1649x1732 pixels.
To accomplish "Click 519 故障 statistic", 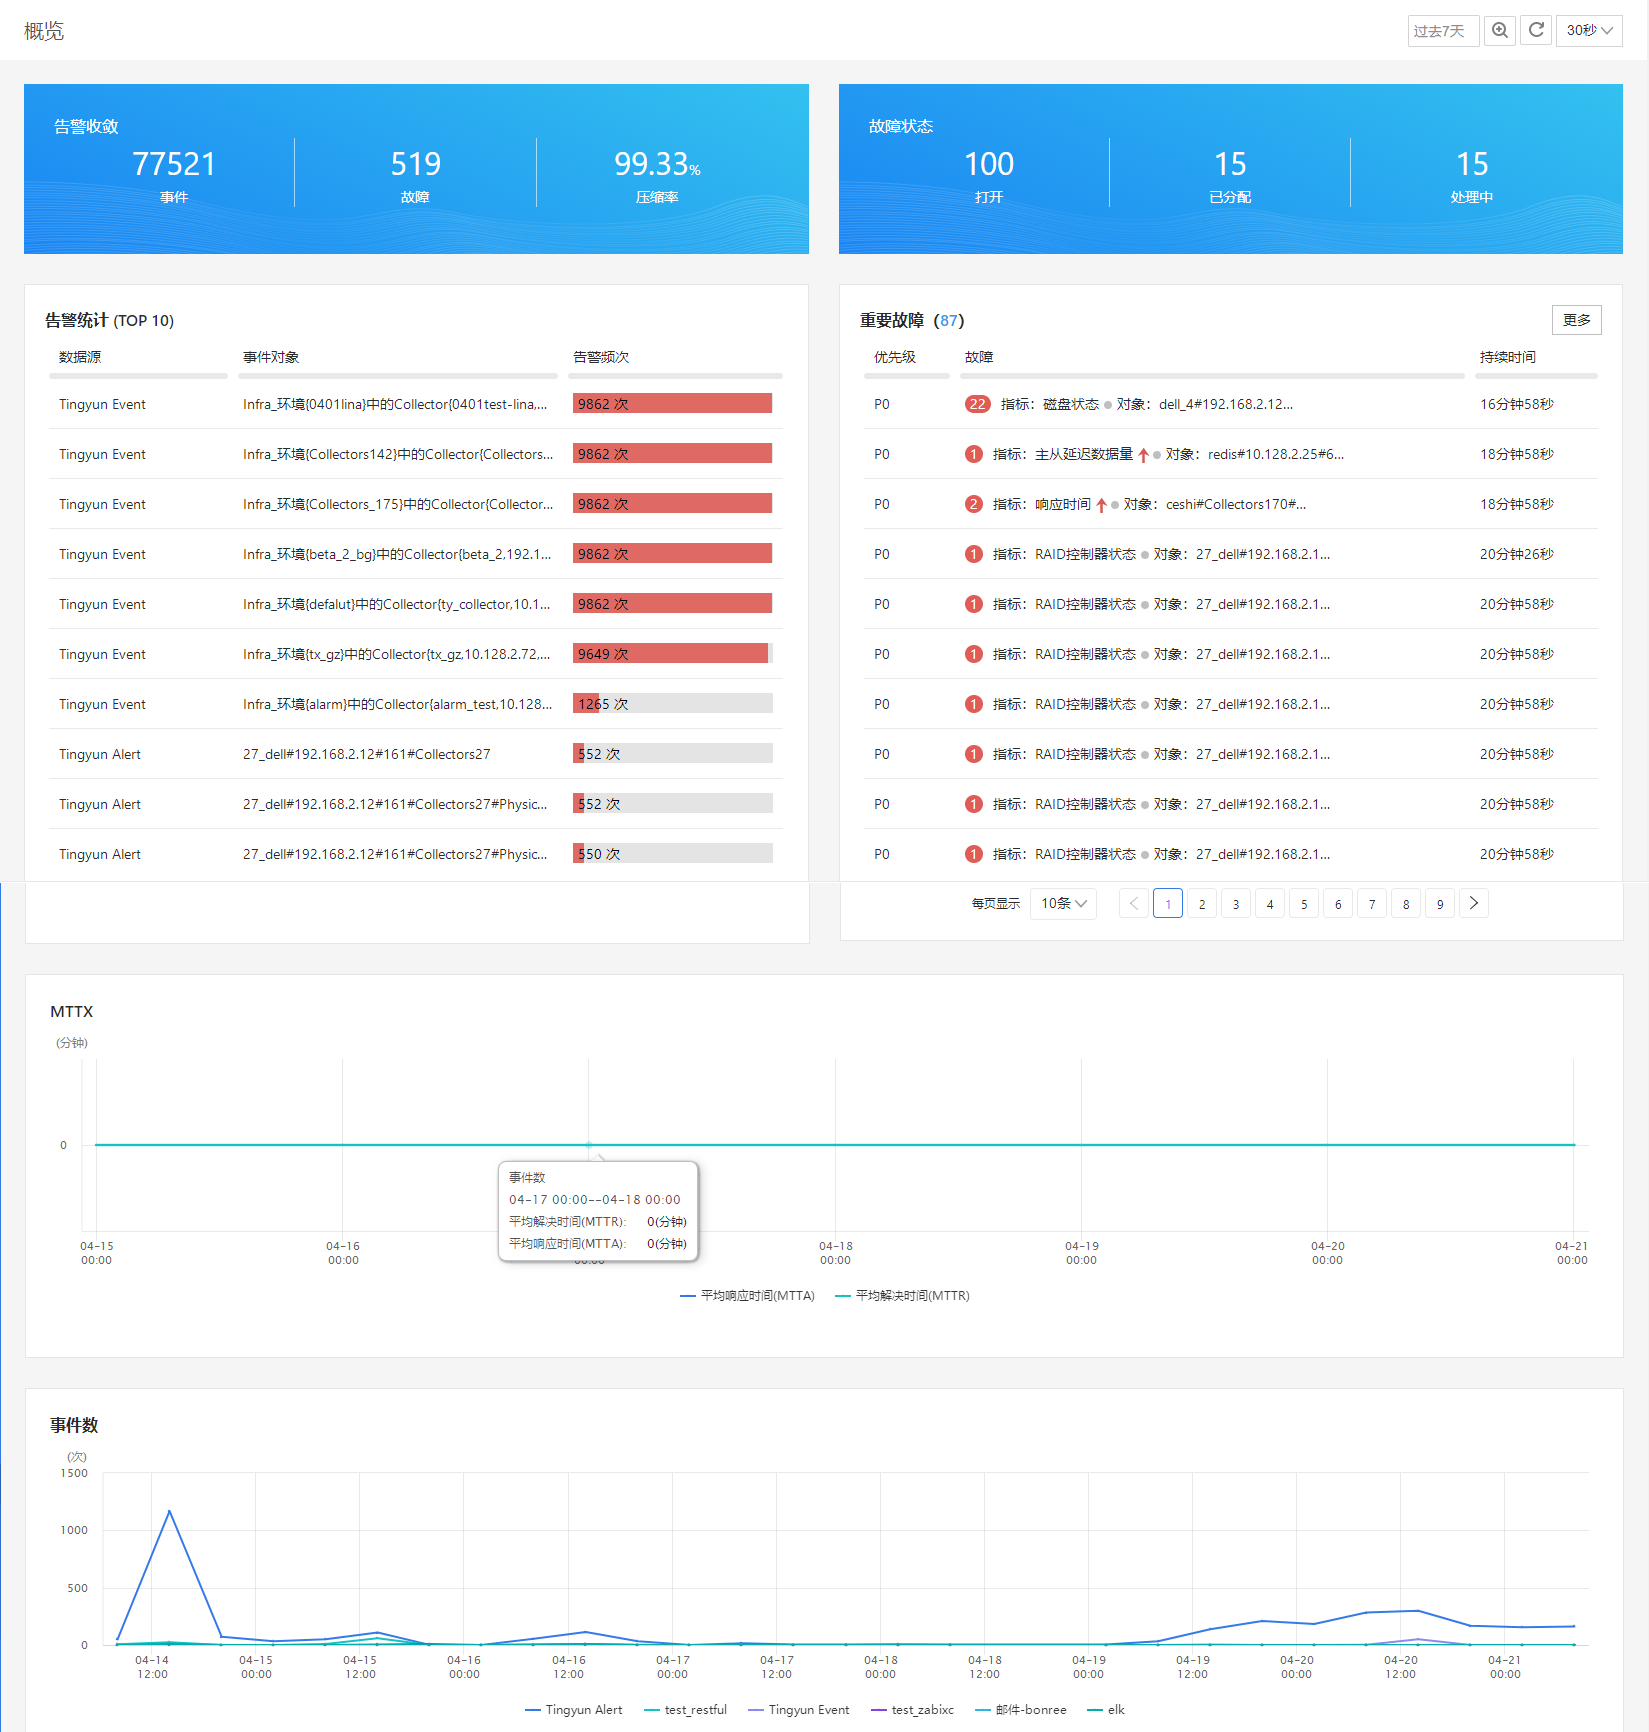I will (x=415, y=174).
